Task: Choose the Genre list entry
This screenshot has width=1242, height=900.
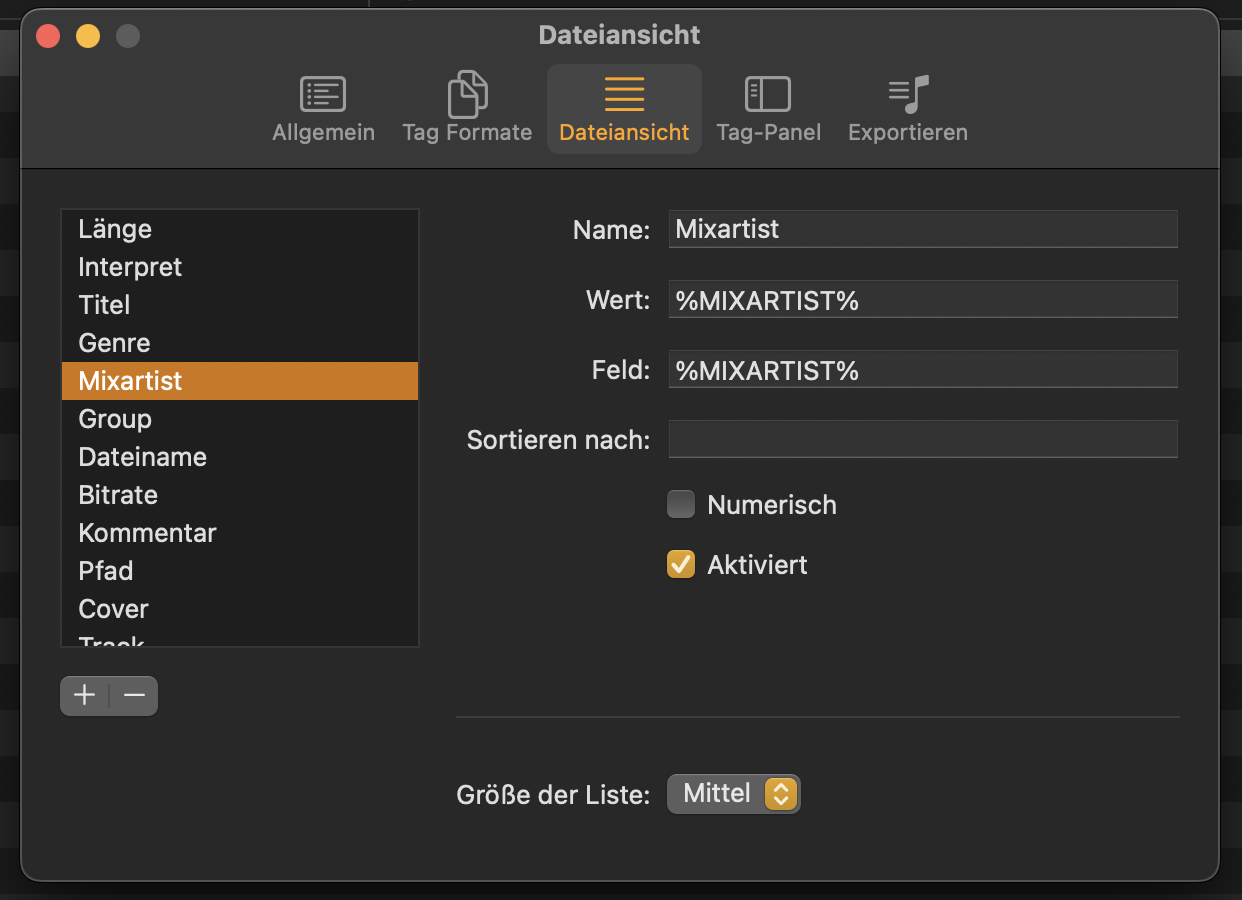Action: click(x=114, y=343)
